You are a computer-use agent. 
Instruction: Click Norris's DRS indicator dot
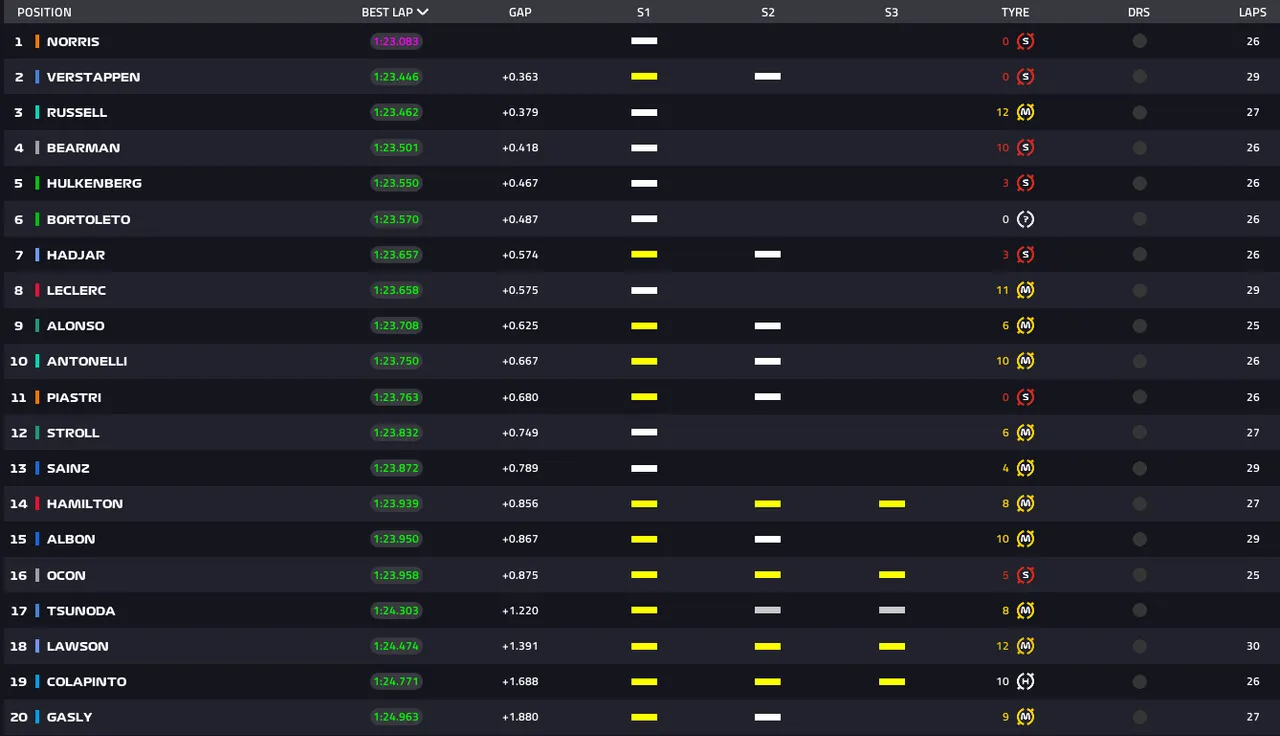point(1139,42)
